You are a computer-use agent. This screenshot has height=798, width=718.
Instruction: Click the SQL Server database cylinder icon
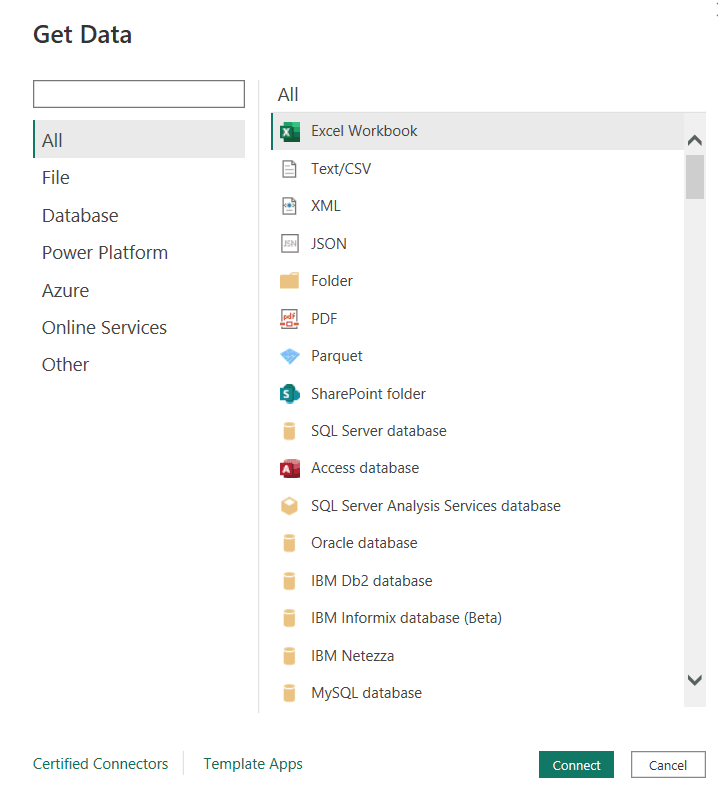289,431
